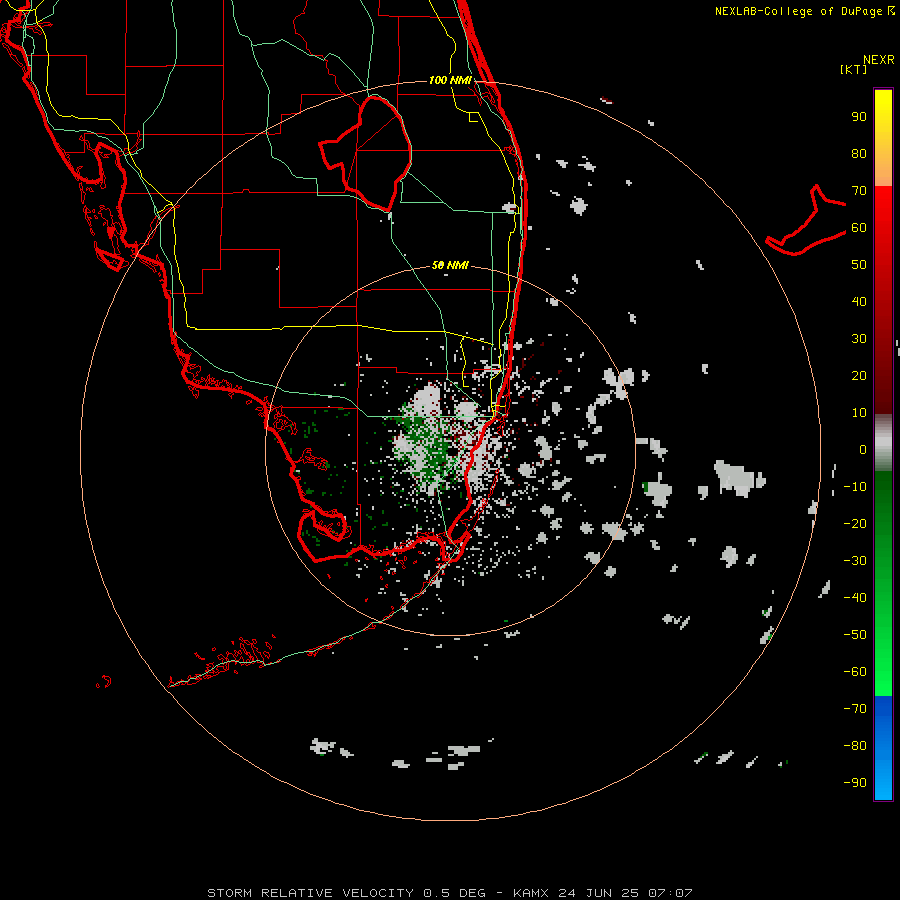Click the -30 scale label
This screenshot has width=900, height=900.
[x=855, y=561]
